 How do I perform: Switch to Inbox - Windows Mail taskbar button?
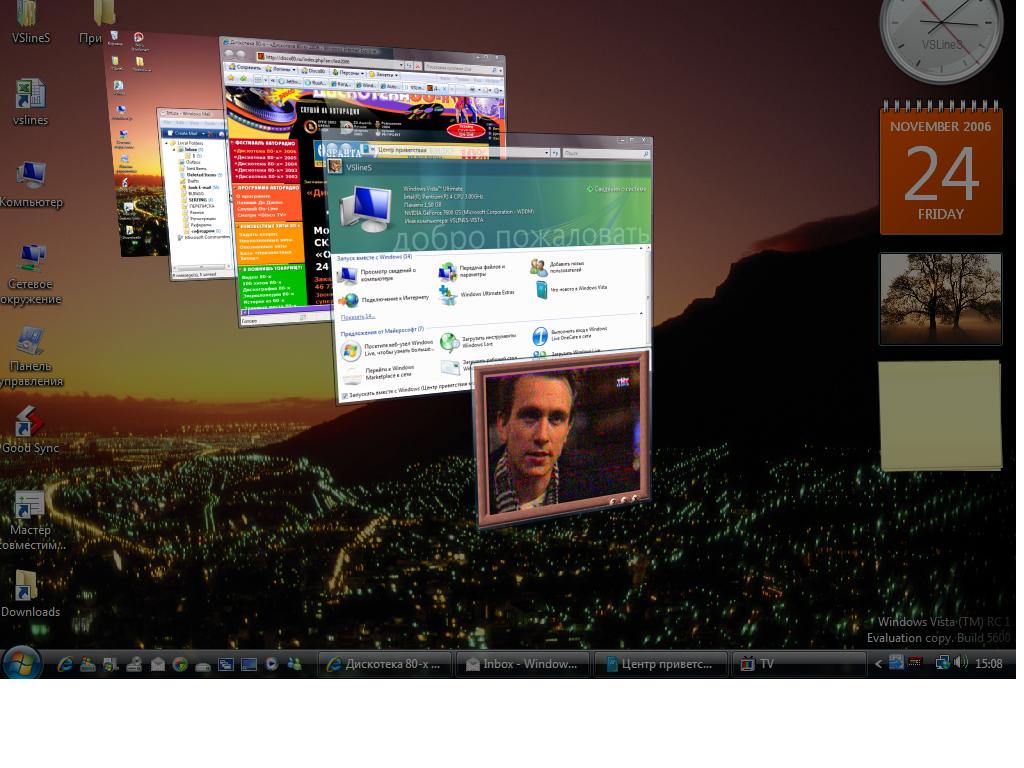[522, 664]
